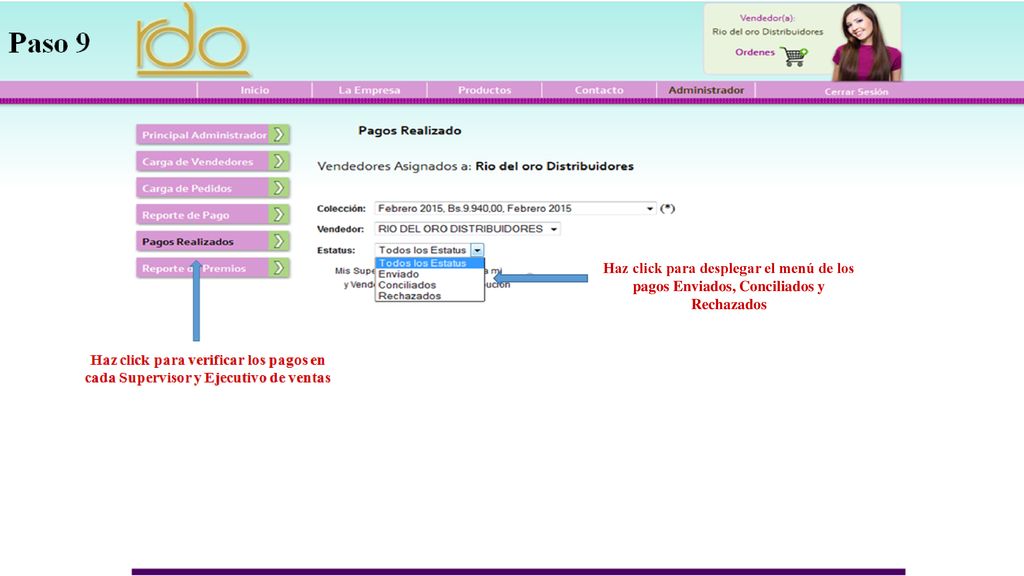Open Carga de Pedidos sidebar button
This screenshot has height=576, width=1024.
point(213,188)
